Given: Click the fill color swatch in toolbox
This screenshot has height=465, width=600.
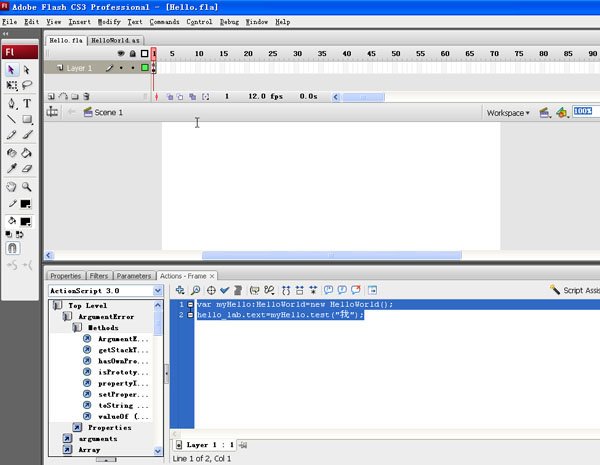Looking at the screenshot, I should tap(25, 221).
